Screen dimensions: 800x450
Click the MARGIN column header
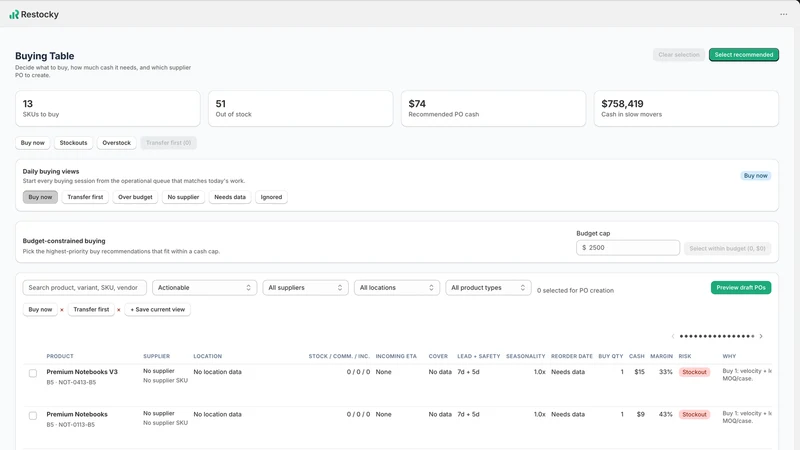[661, 356]
